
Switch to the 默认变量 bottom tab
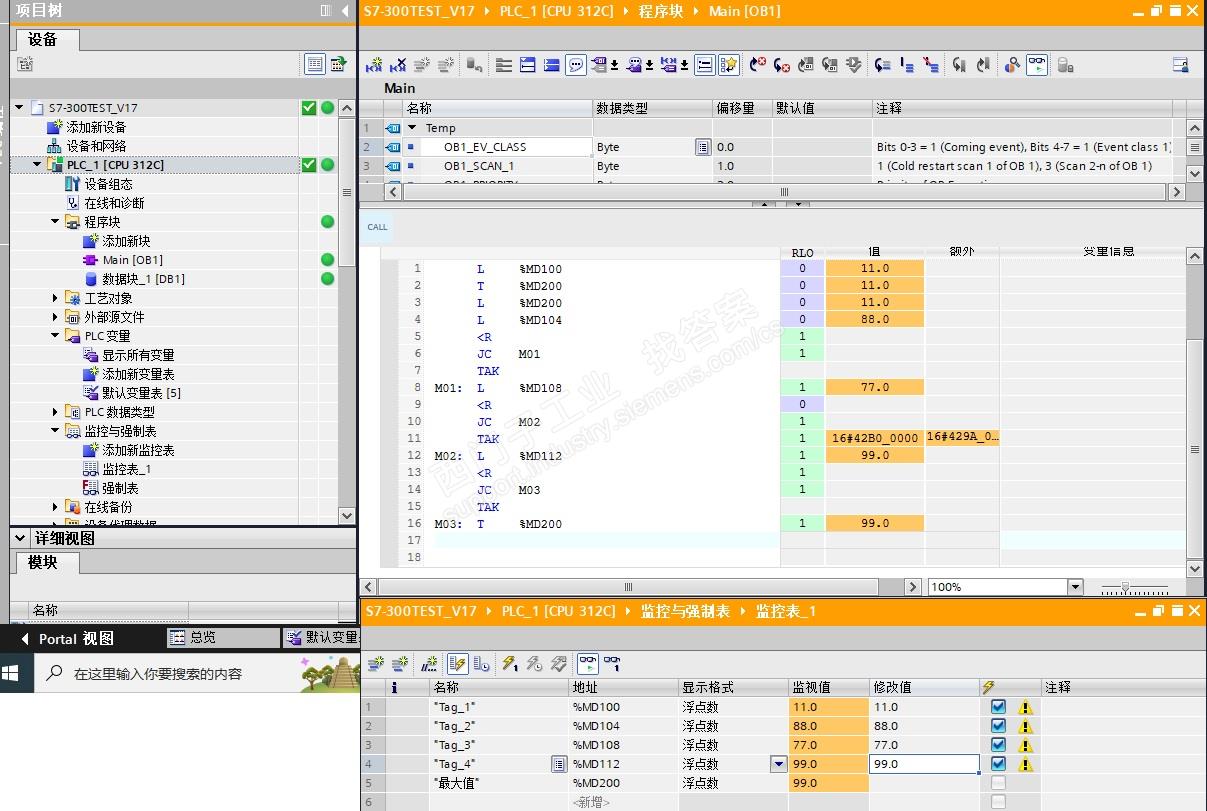pos(322,637)
